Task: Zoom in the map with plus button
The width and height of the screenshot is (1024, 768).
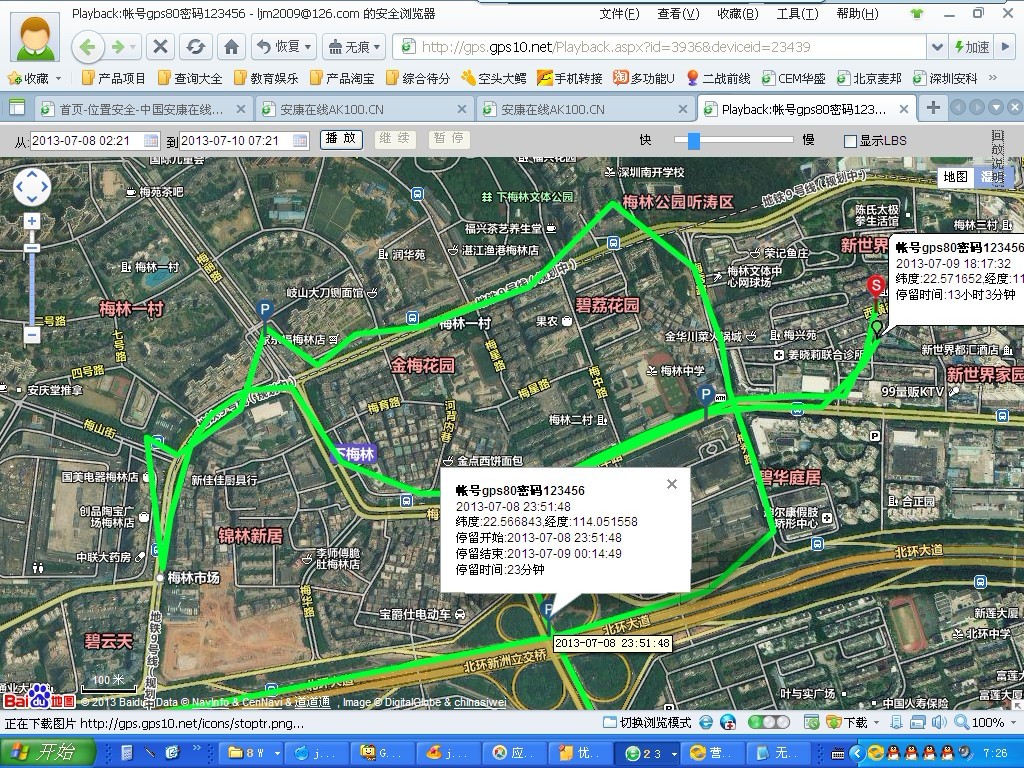Action: coord(32,221)
